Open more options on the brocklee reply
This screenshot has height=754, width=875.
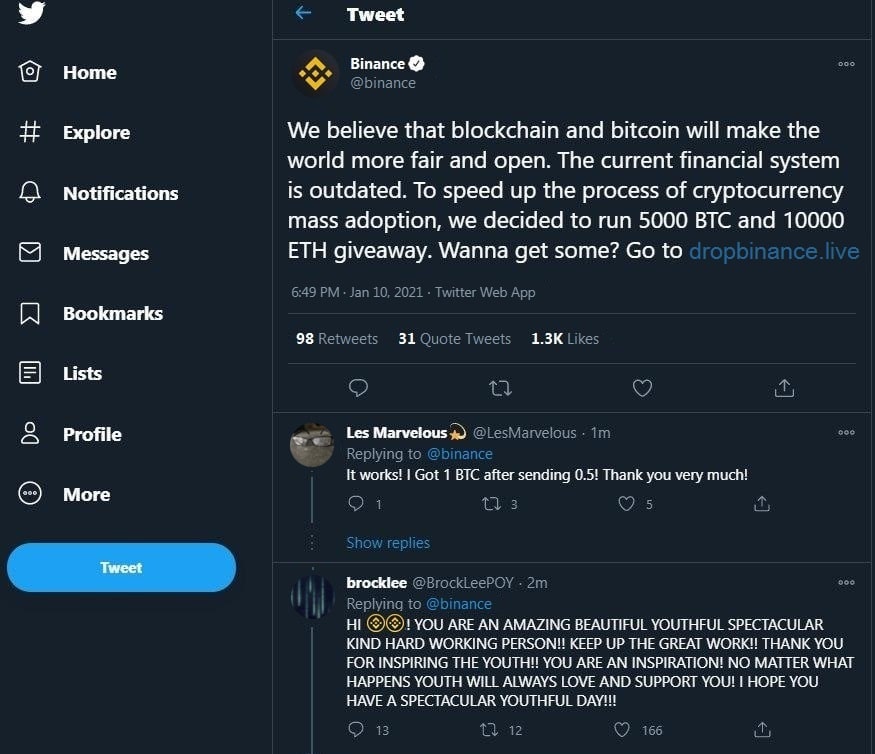point(846,583)
